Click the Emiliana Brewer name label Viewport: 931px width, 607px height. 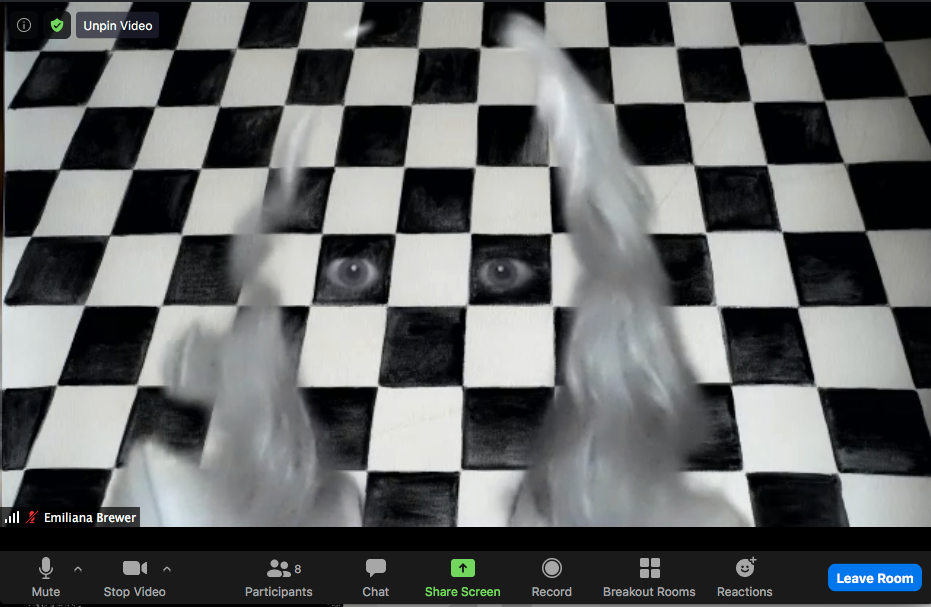[x=90, y=518]
